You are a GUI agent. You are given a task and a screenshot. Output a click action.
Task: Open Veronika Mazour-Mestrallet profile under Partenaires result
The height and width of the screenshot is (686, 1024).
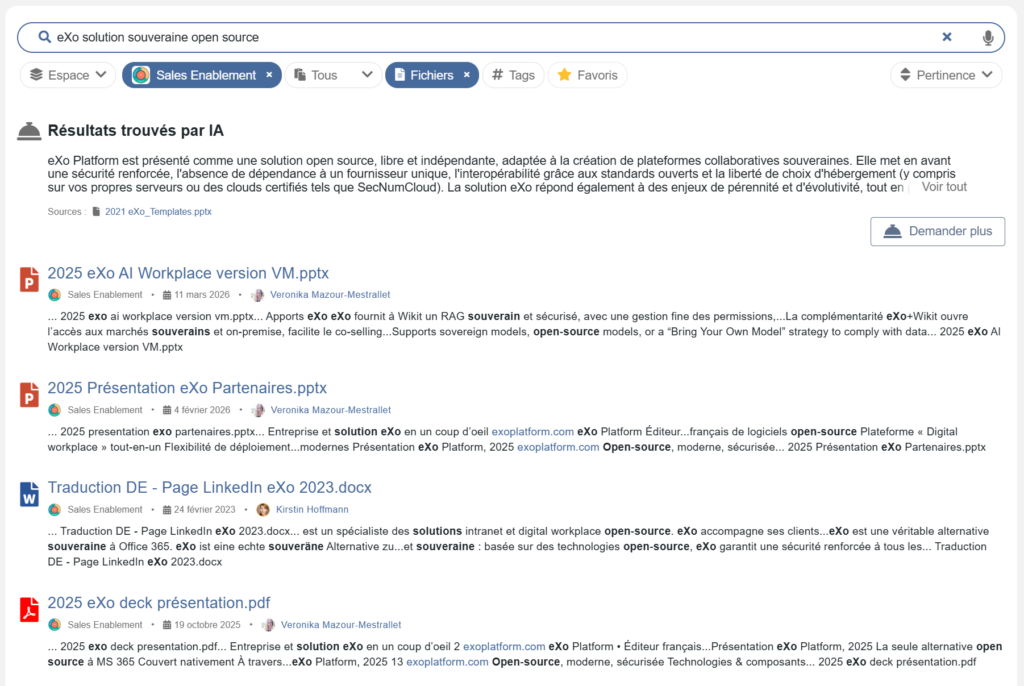330,410
